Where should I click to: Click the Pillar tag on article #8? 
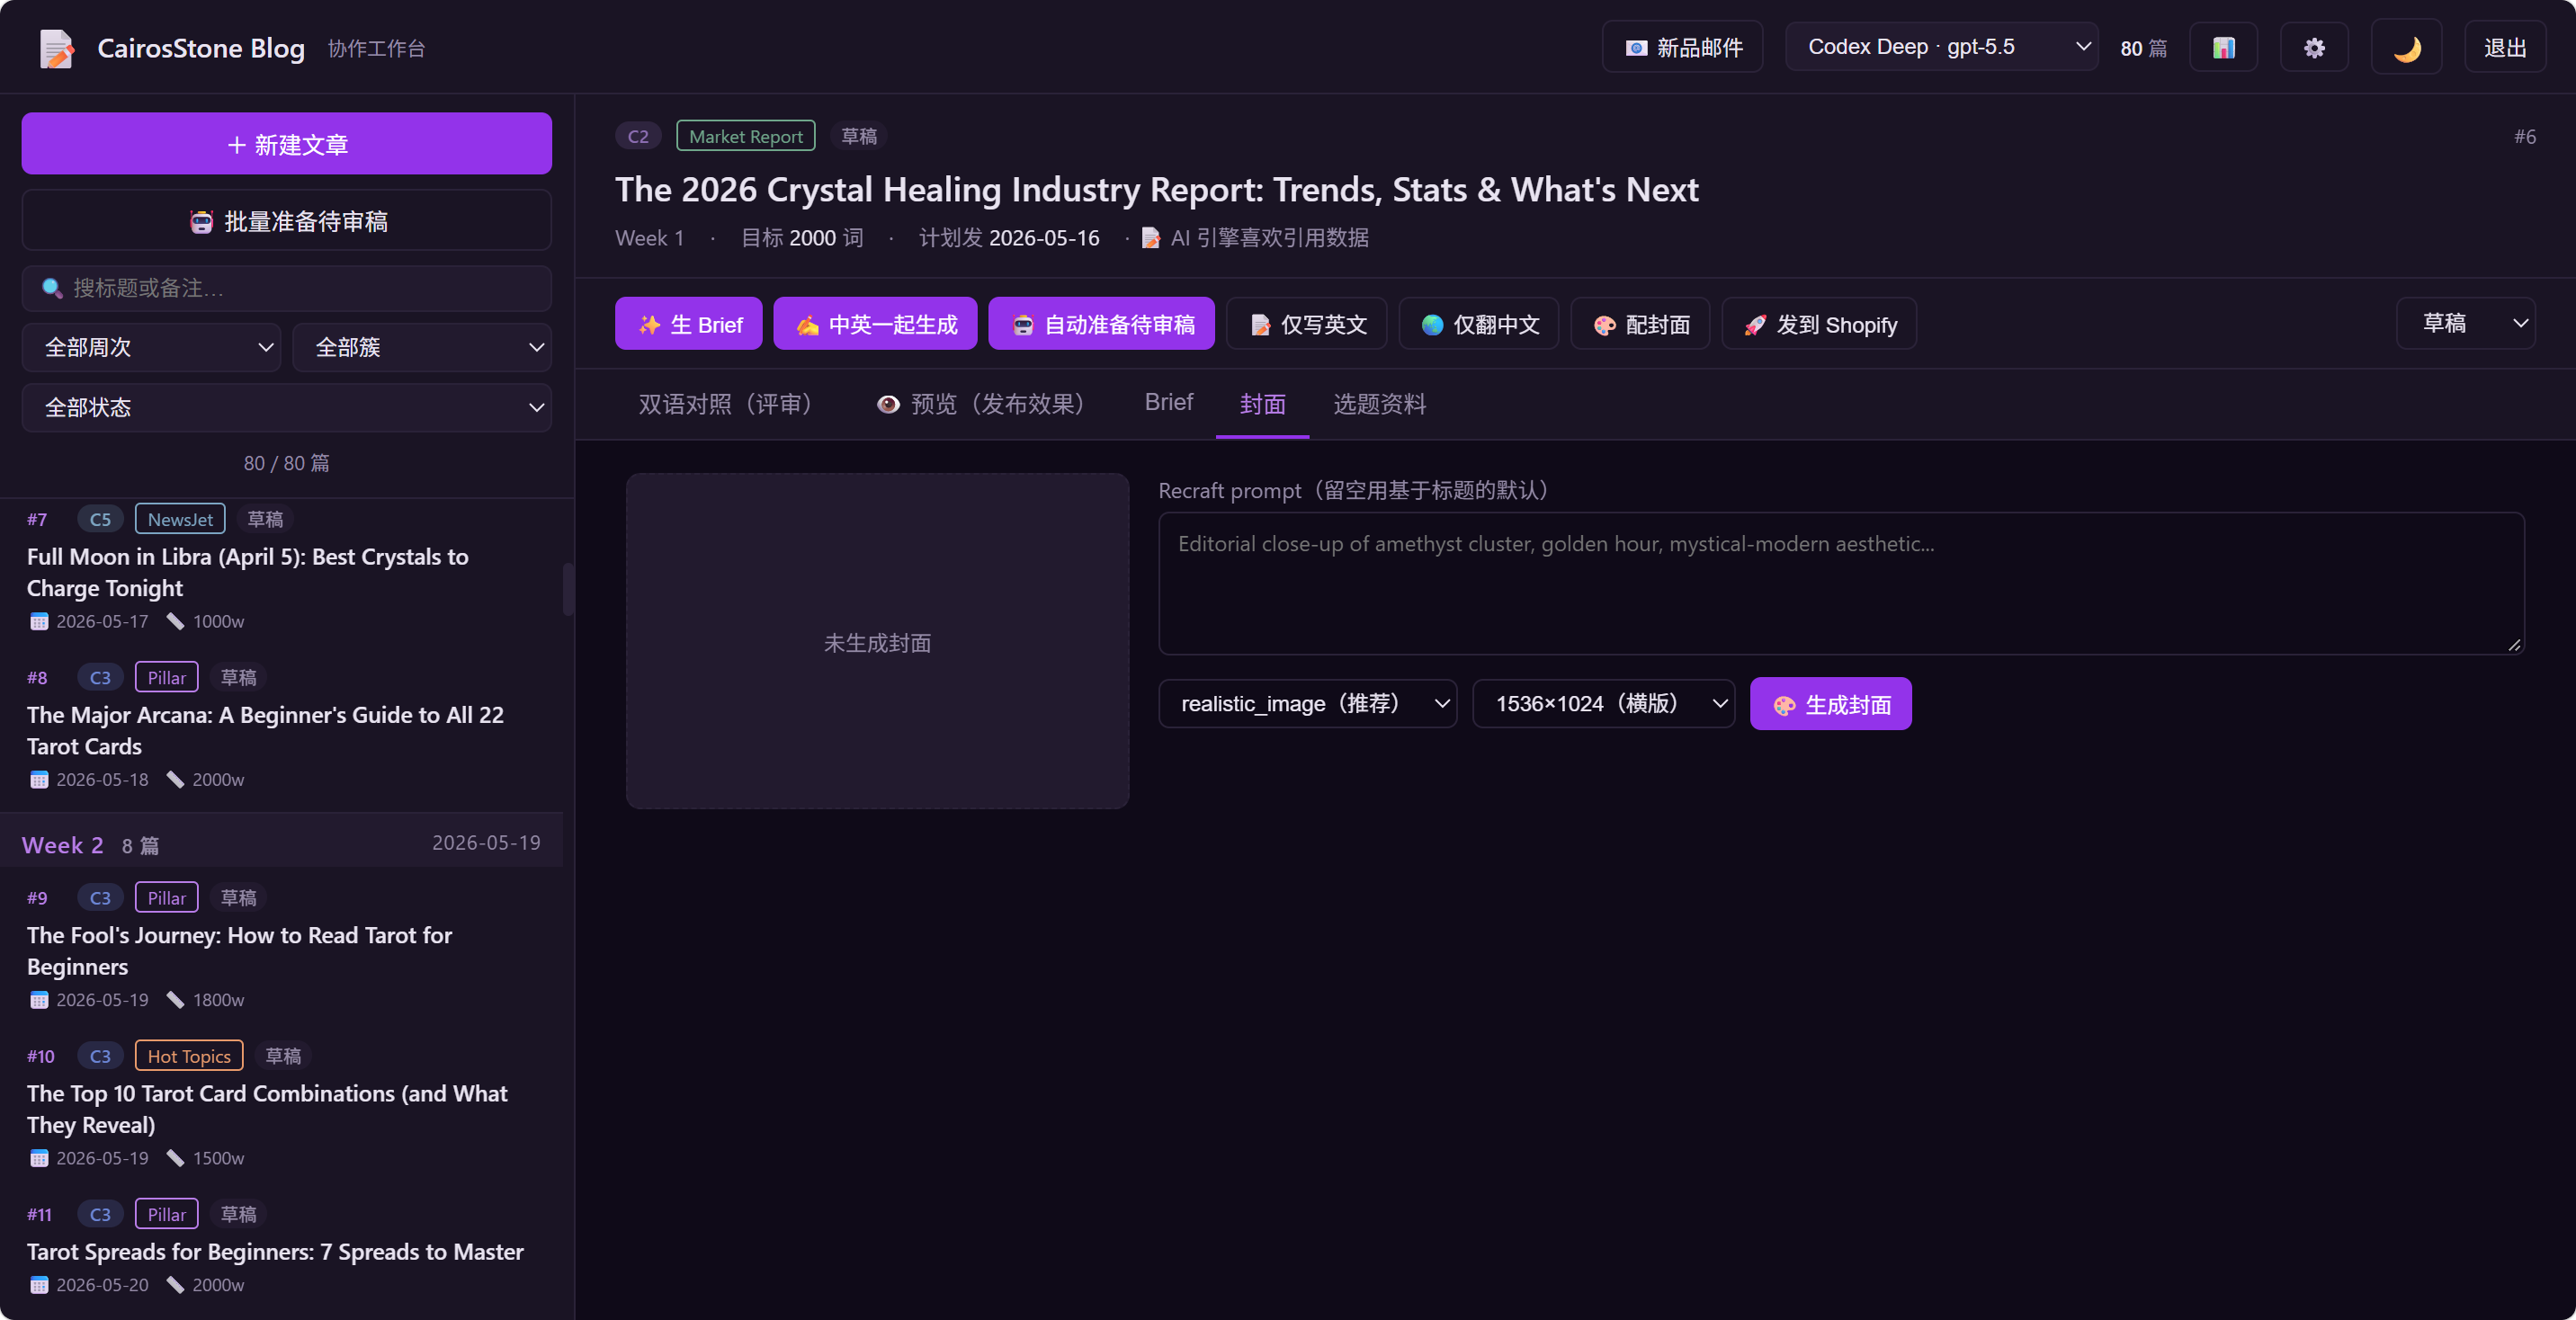pyautogui.click(x=167, y=677)
